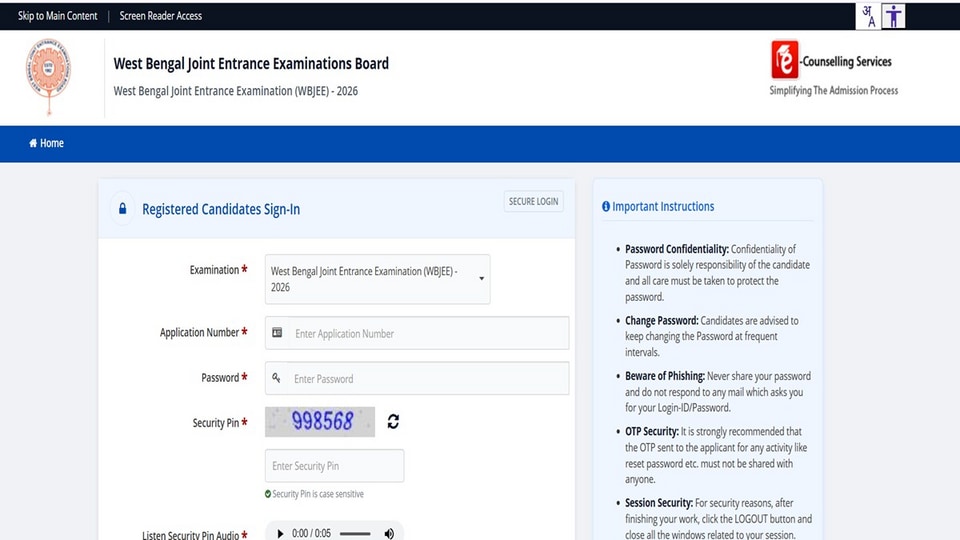Mute the Security Pin audio volume
The height and width of the screenshot is (540, 960).
(x=389, y=534)
